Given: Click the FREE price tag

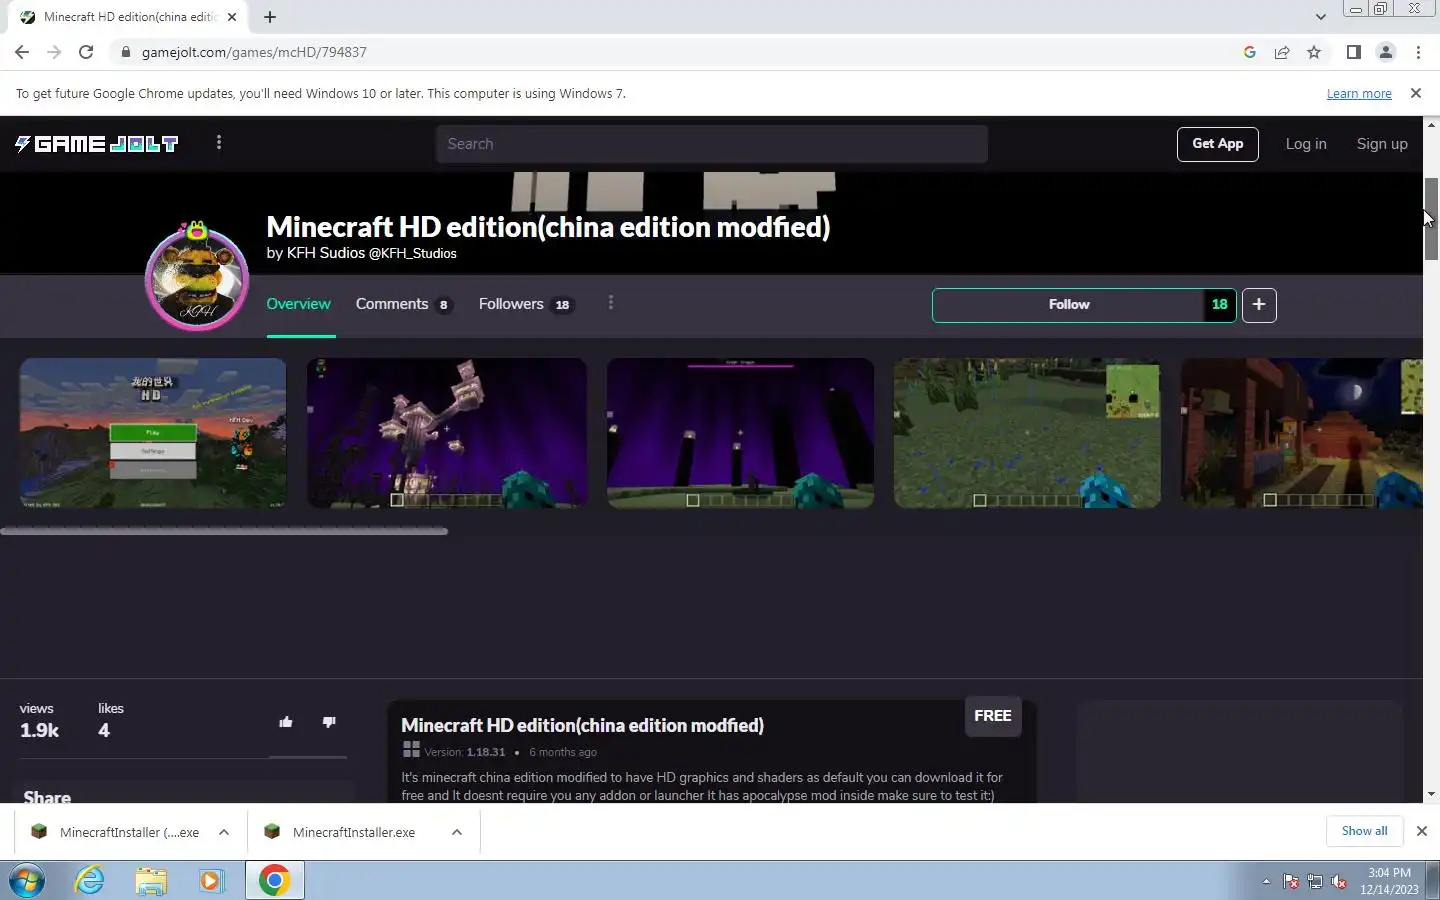Looking at the screenshot, I should click(x=992, y=716).
